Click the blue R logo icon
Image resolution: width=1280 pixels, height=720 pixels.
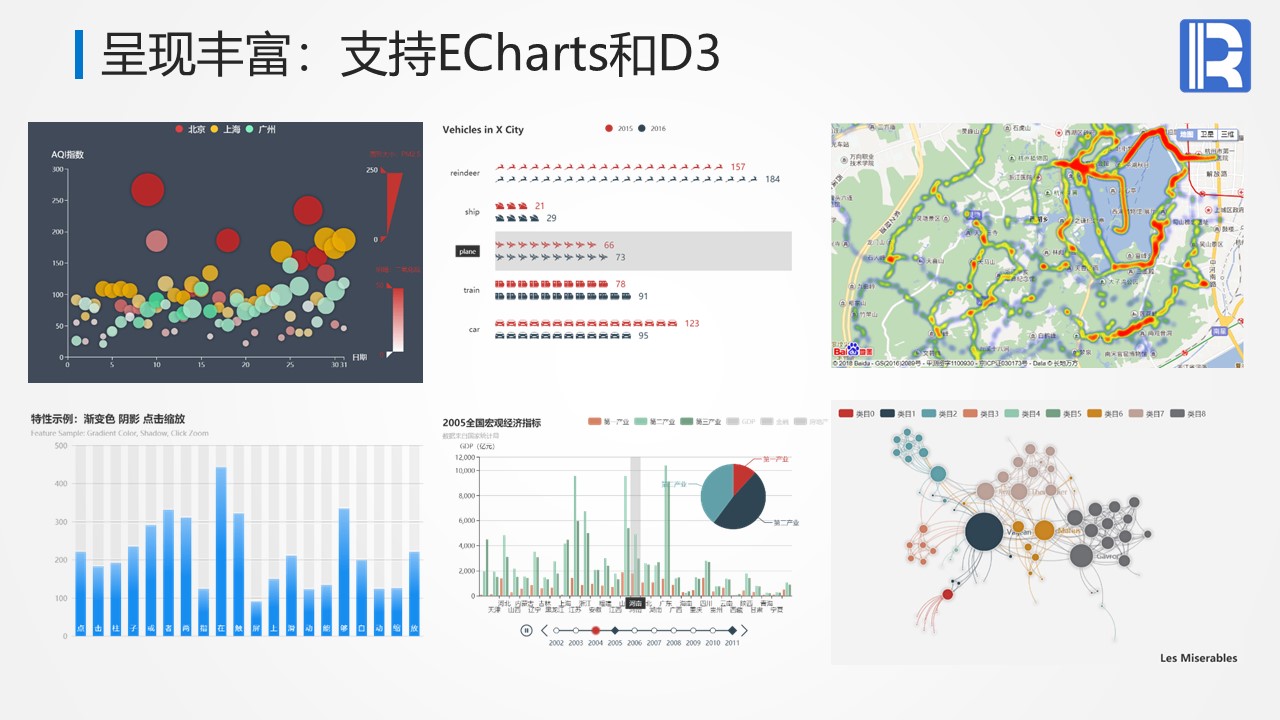pos(1215,56)
